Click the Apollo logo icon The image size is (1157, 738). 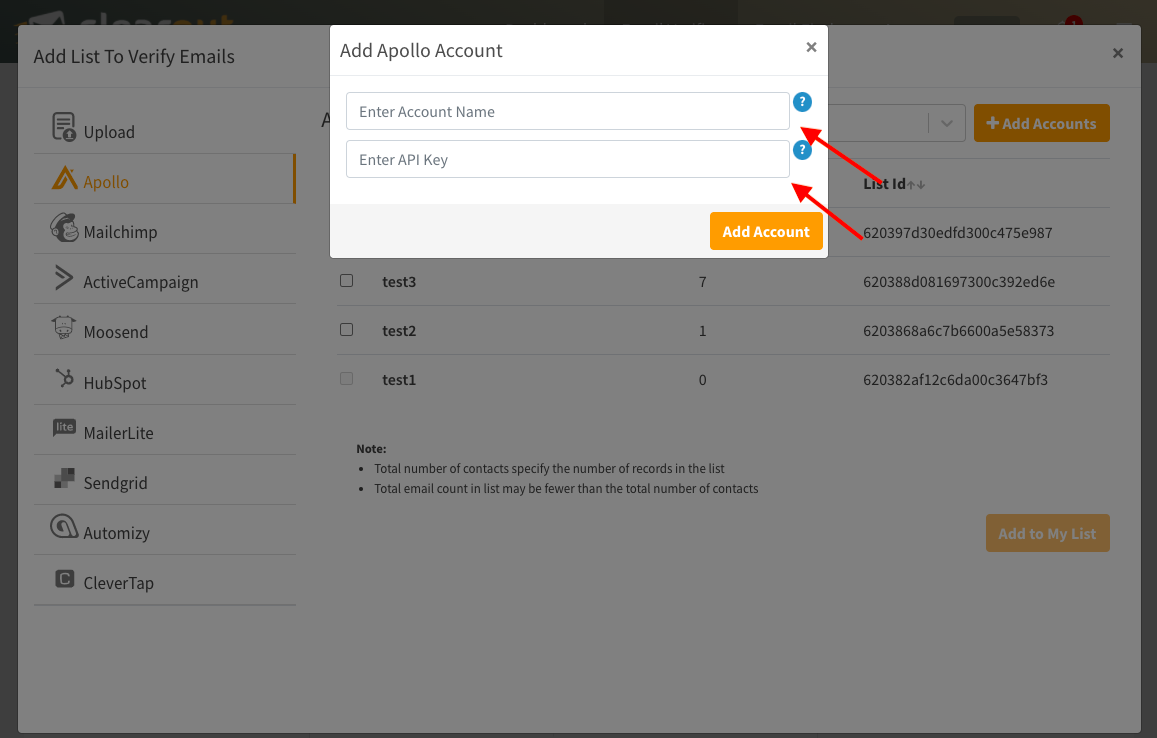point(65,178)
